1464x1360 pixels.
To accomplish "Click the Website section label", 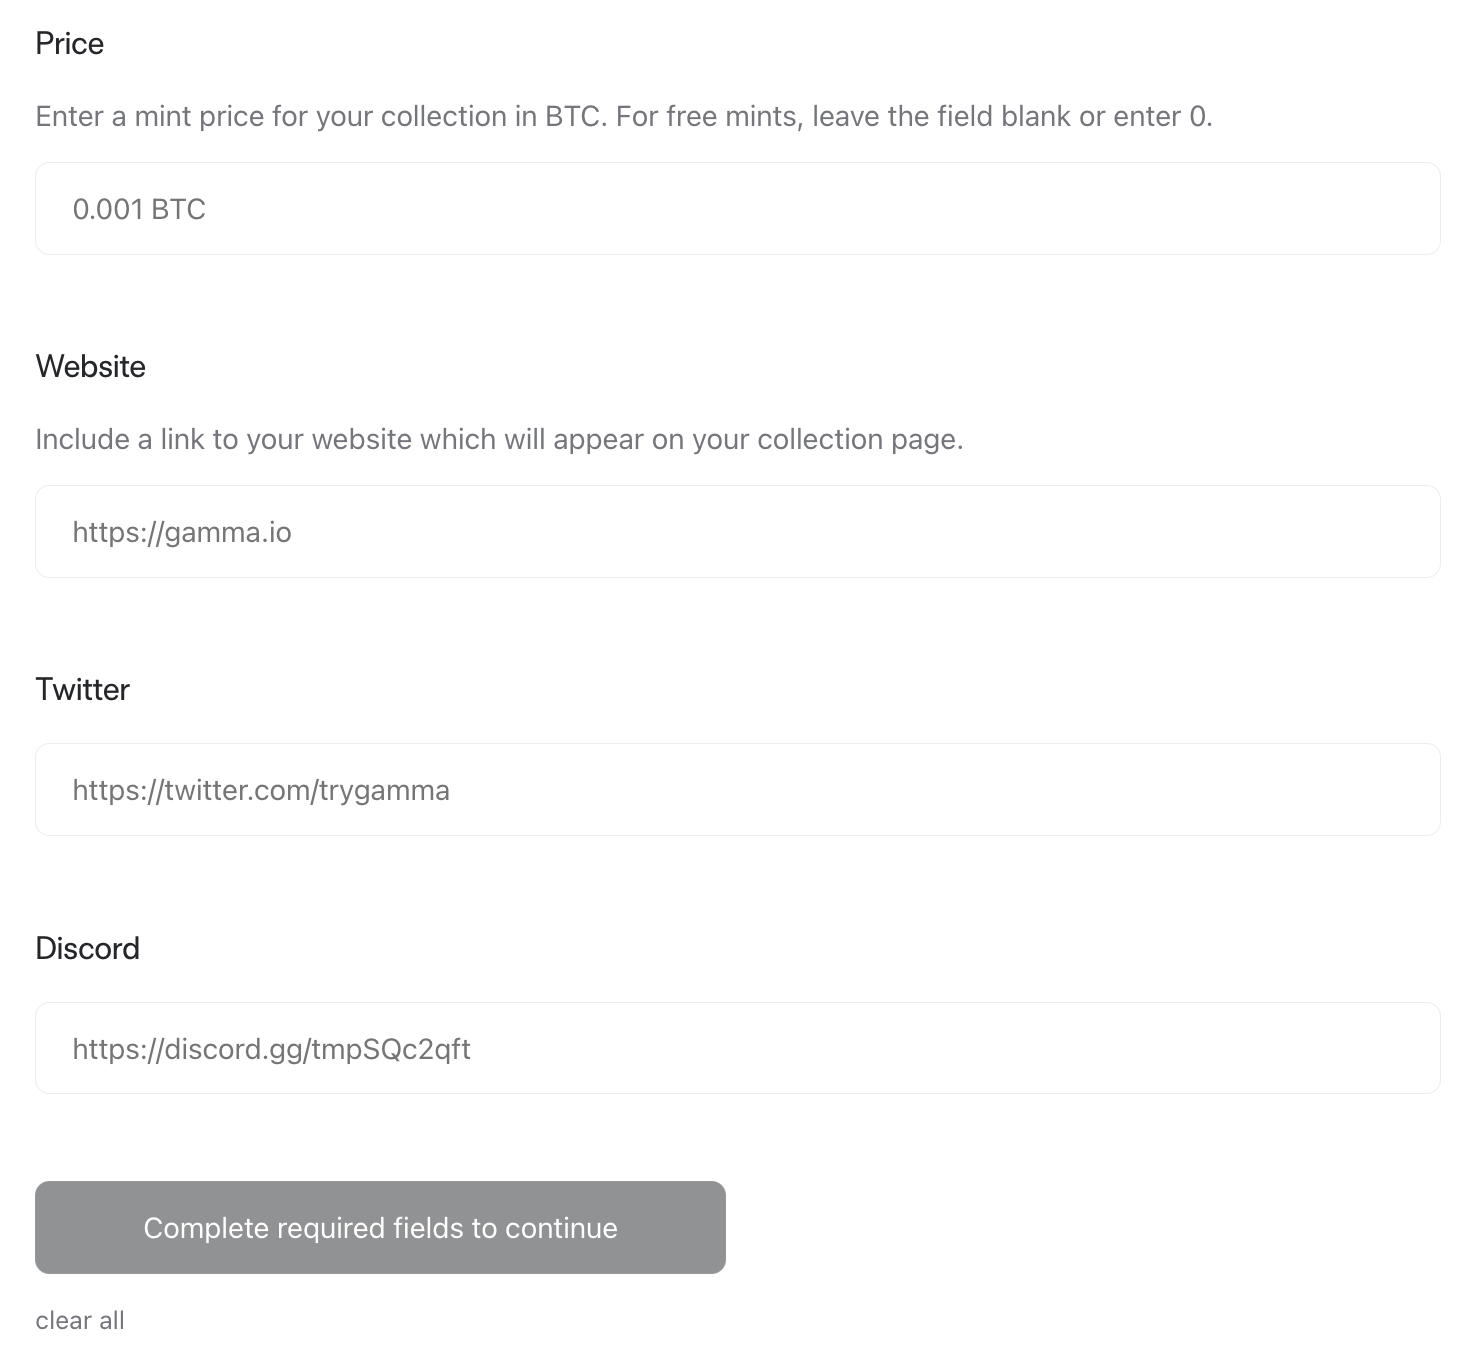I will 90,366.
